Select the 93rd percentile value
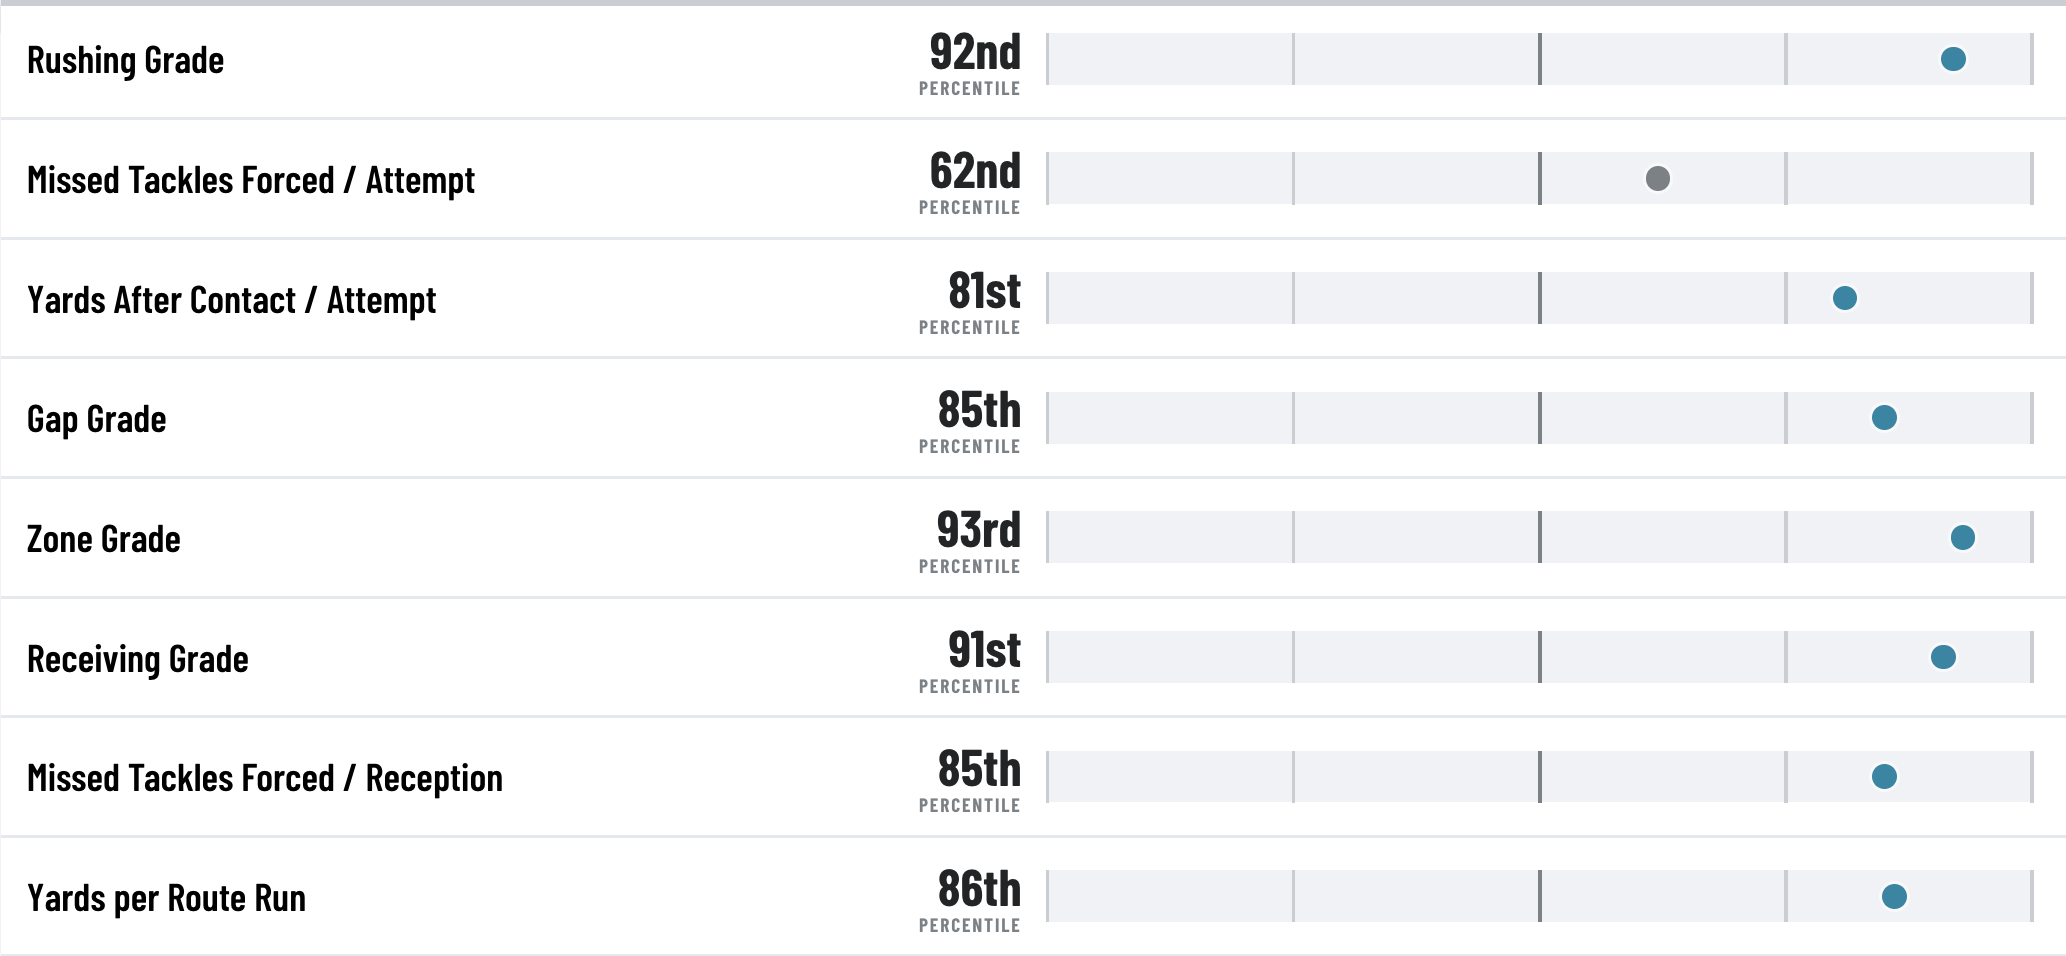 (978, 530)
